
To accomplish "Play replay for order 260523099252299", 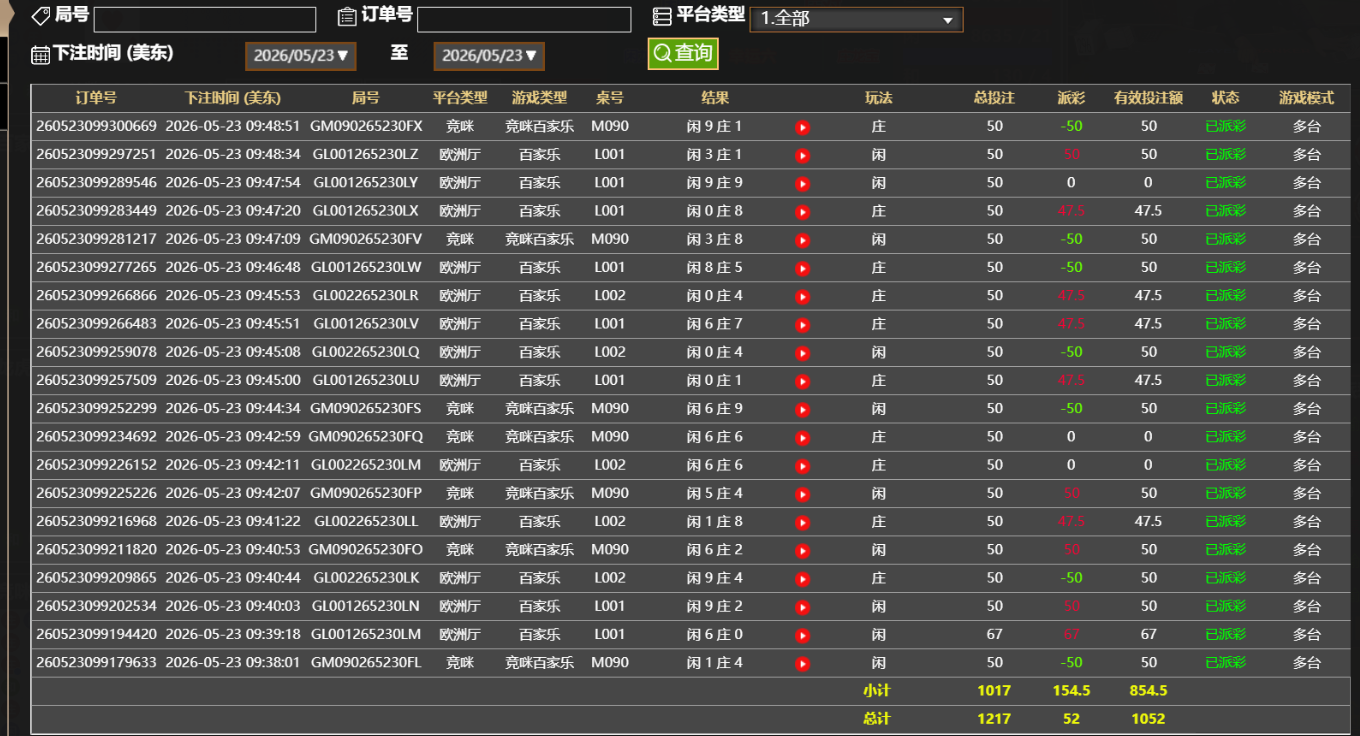I will [802, 409].
